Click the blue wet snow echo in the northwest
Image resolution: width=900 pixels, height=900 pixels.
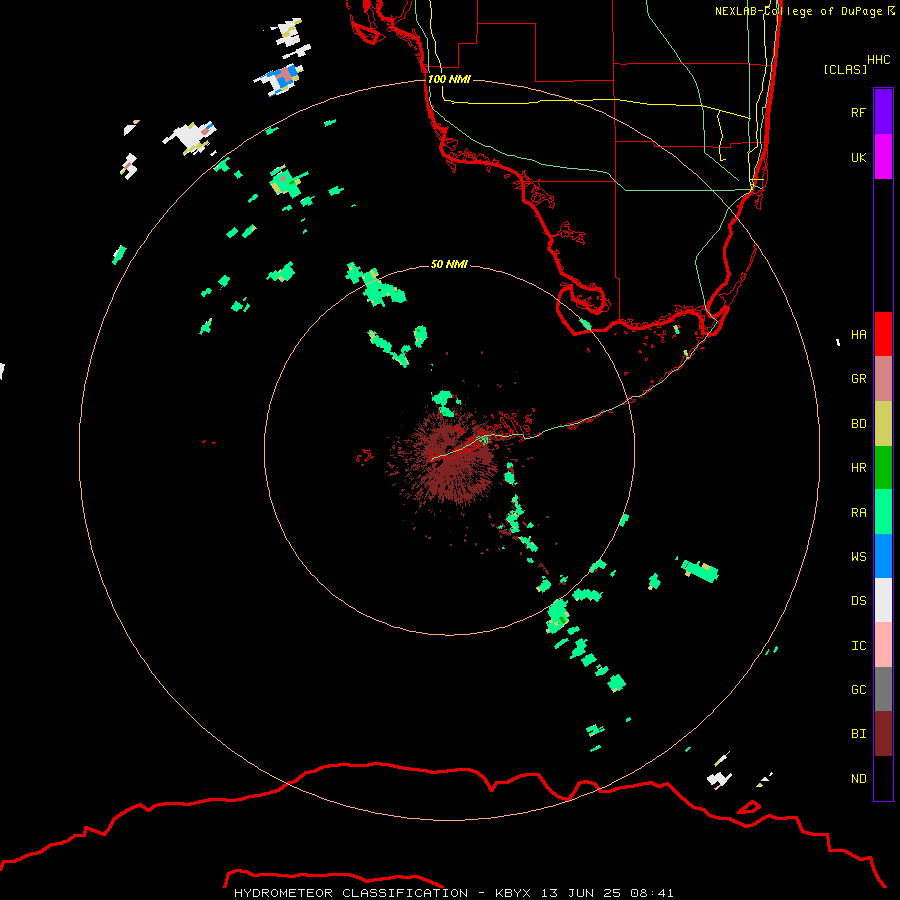pyautogui.click(x=280, y=80)
